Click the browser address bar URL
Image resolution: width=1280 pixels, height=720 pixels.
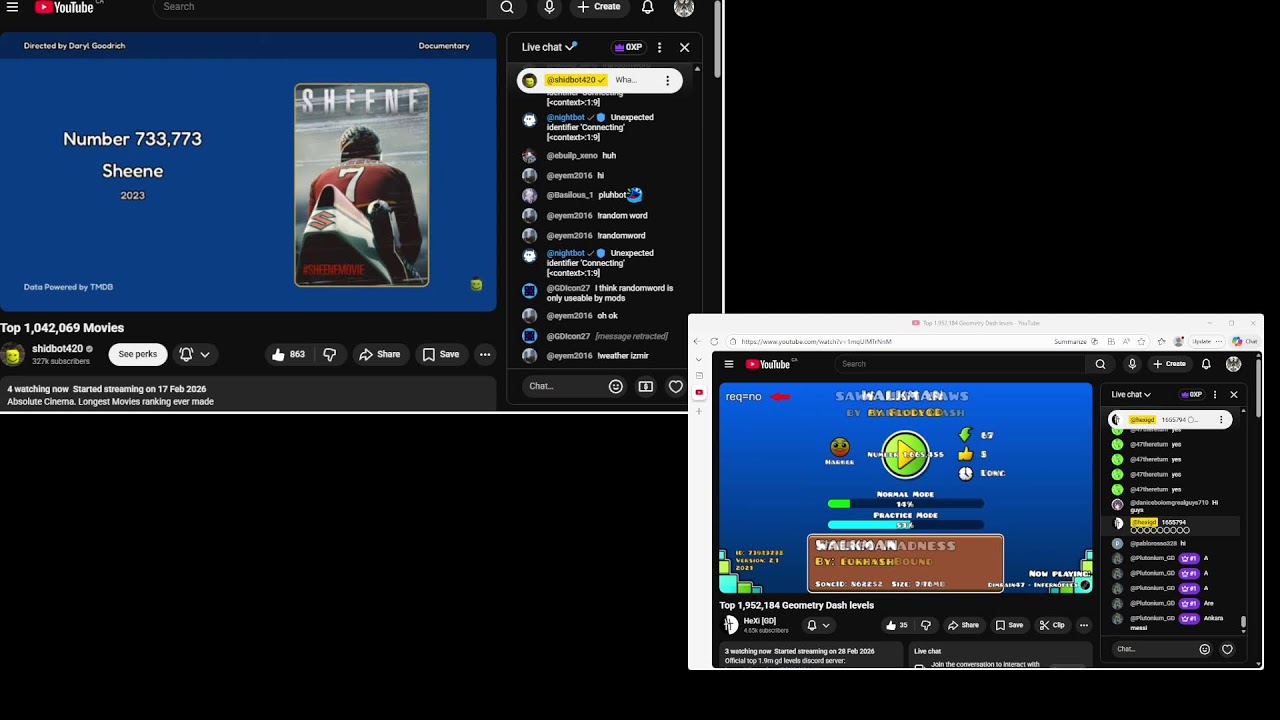pyautogui.click(x=816, y=341)
